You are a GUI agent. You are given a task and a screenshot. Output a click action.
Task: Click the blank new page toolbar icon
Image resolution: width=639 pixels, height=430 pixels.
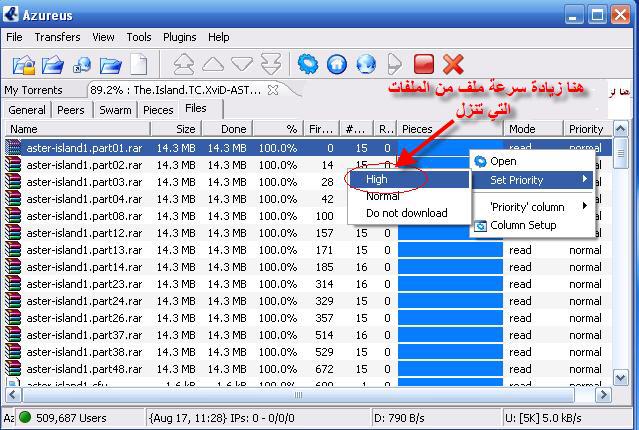(x=139, y=64)
